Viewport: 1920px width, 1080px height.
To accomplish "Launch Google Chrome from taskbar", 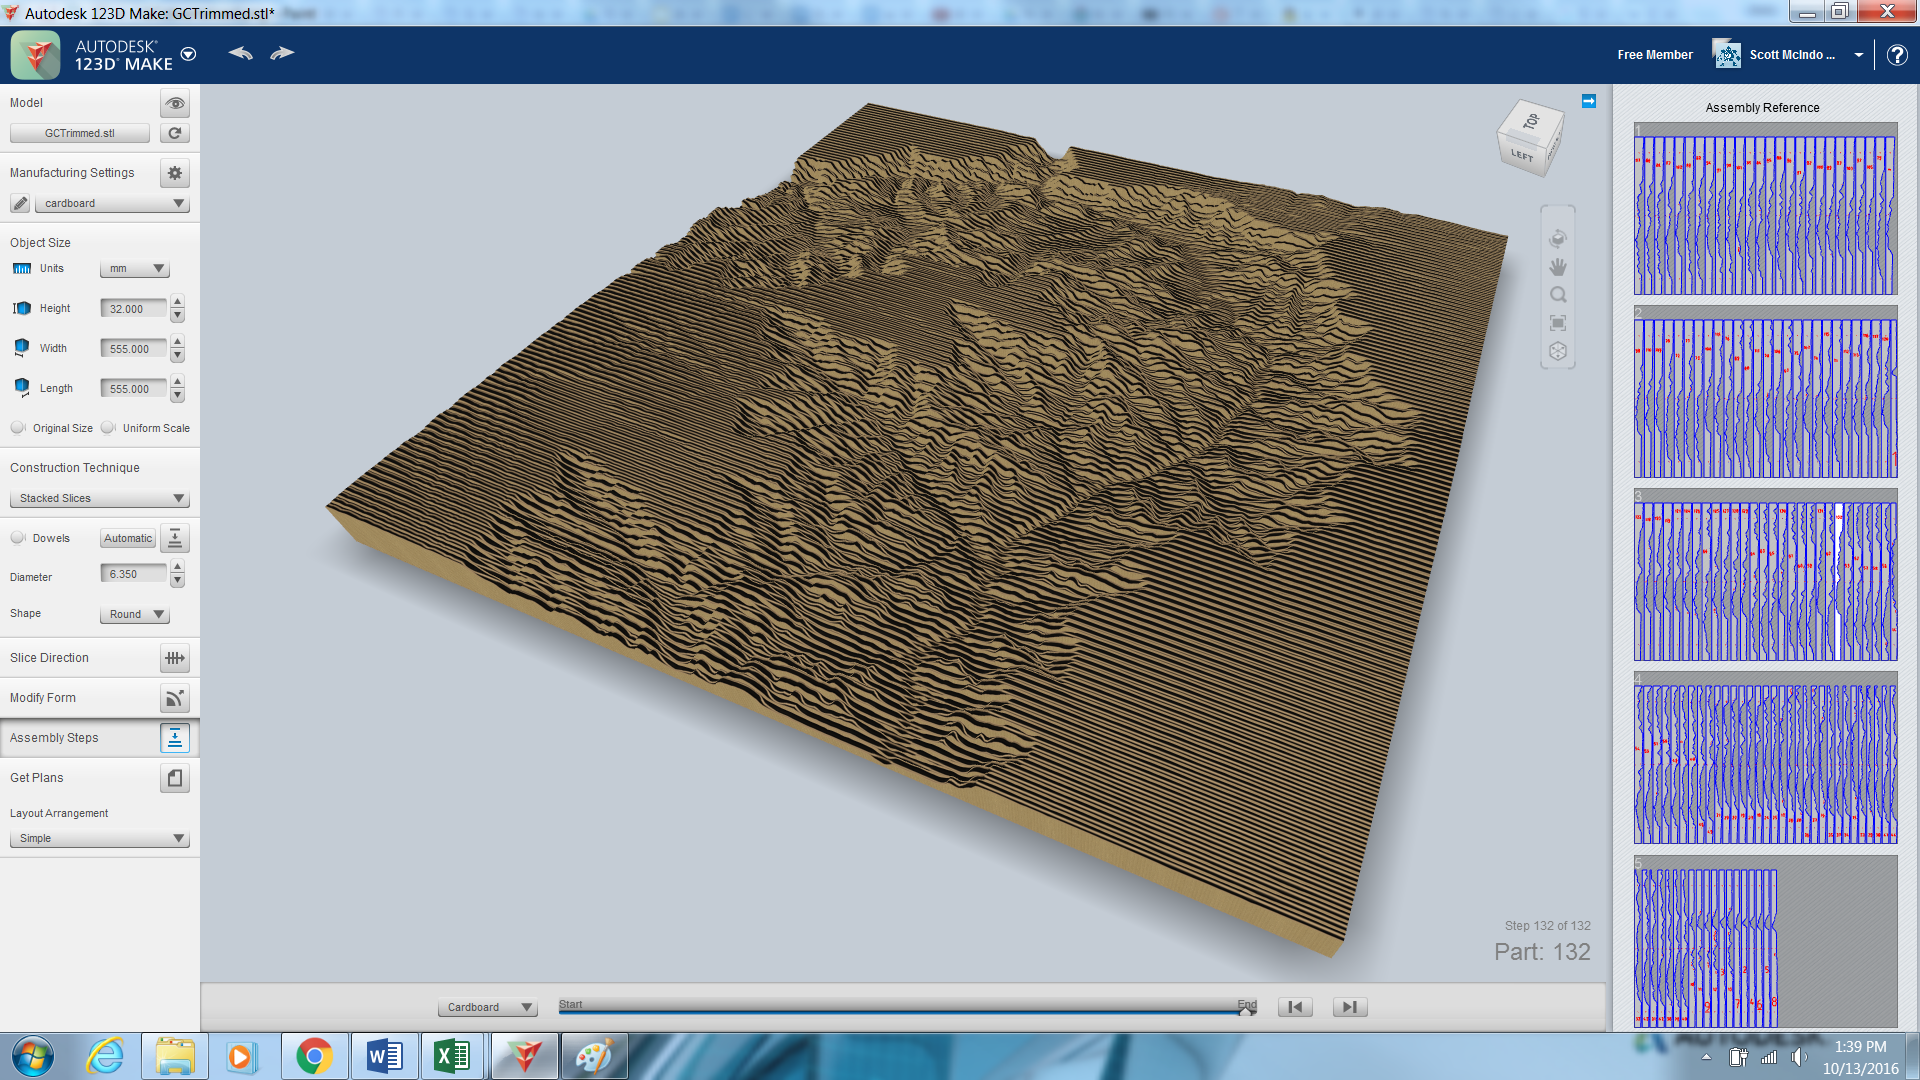I will (x=314, y=1056).
